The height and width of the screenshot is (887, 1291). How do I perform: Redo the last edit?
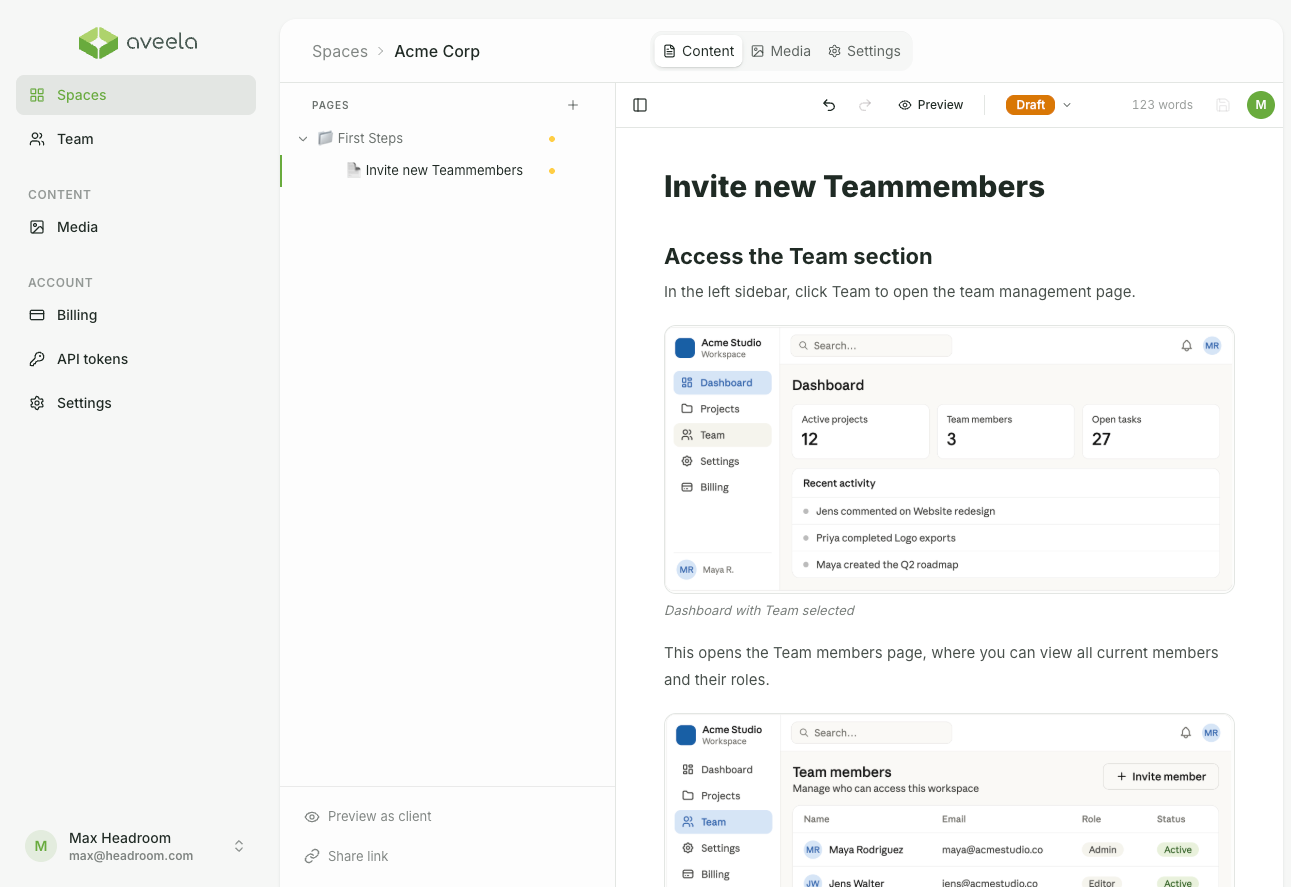pyautogui.click(x=865, y=105)
